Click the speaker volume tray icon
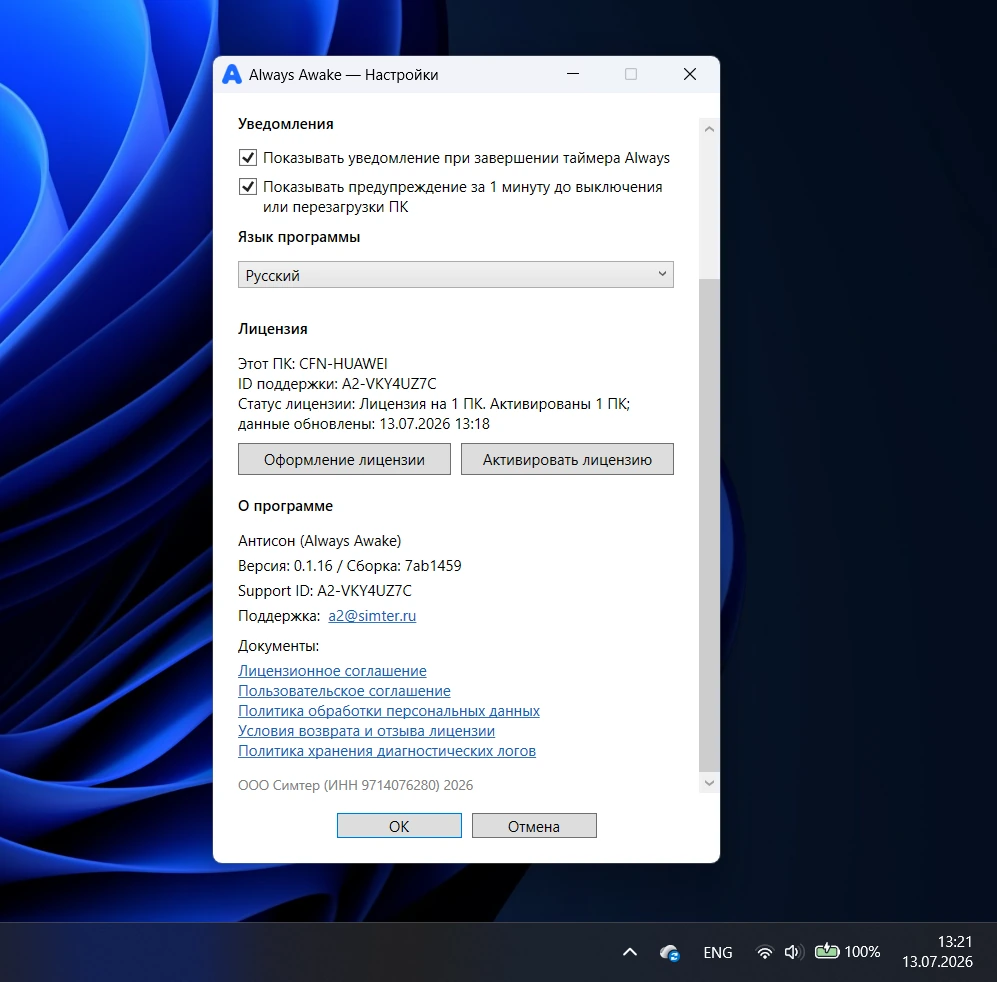Image resolution: width=997 pixels, height=982 pixels. coord(793,952)
